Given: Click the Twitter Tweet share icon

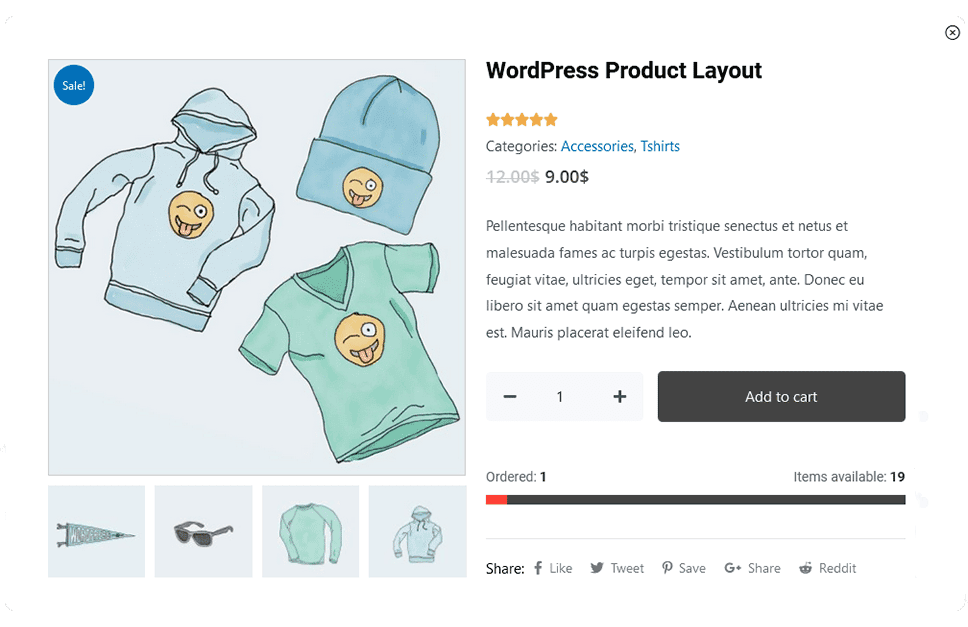Looking at the screenshot, I should pos(597,568).
